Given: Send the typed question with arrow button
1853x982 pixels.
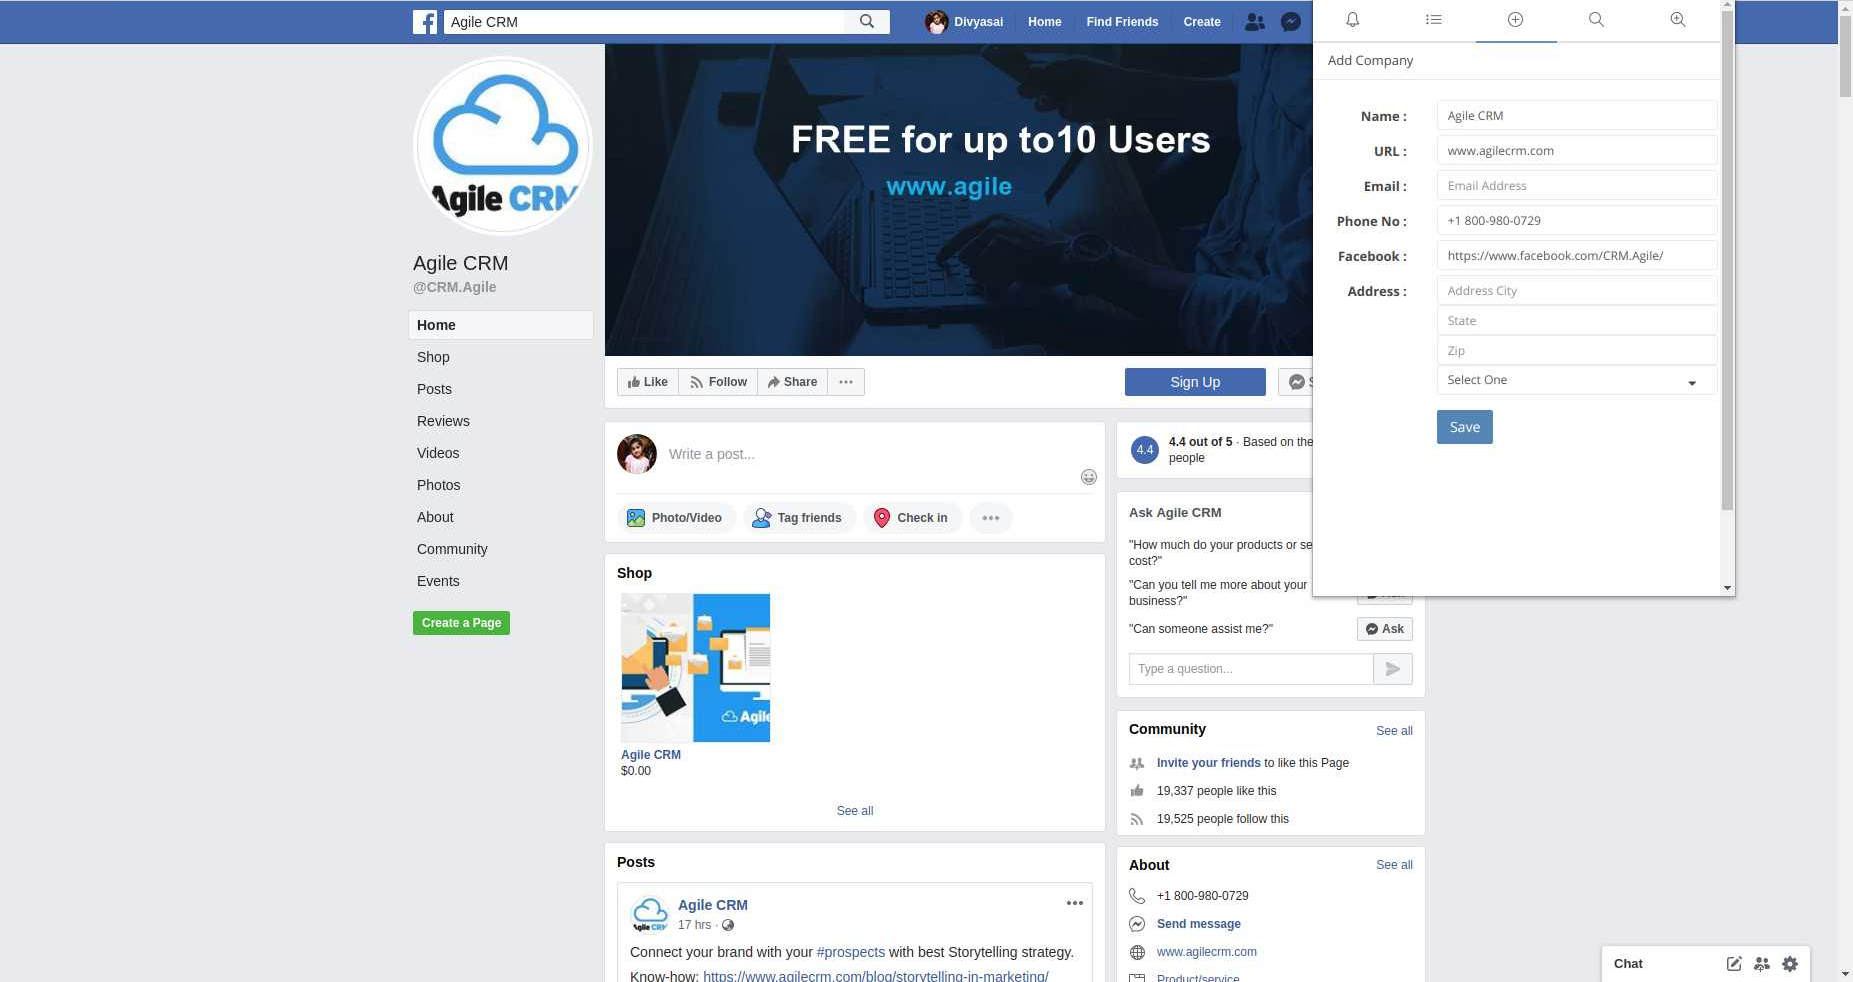Looking at the screenshot, I should (1393, 669).
